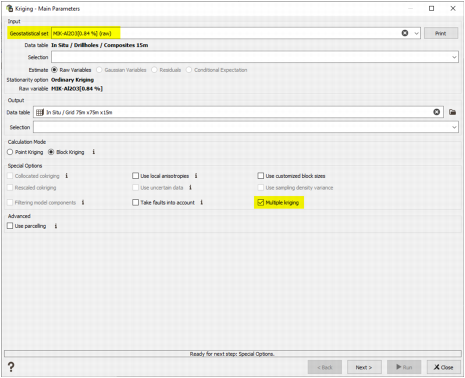This screenshot has height=378, width=465.
Task: Show info for Block Kriging mode
Action: (x=94, y=152)
